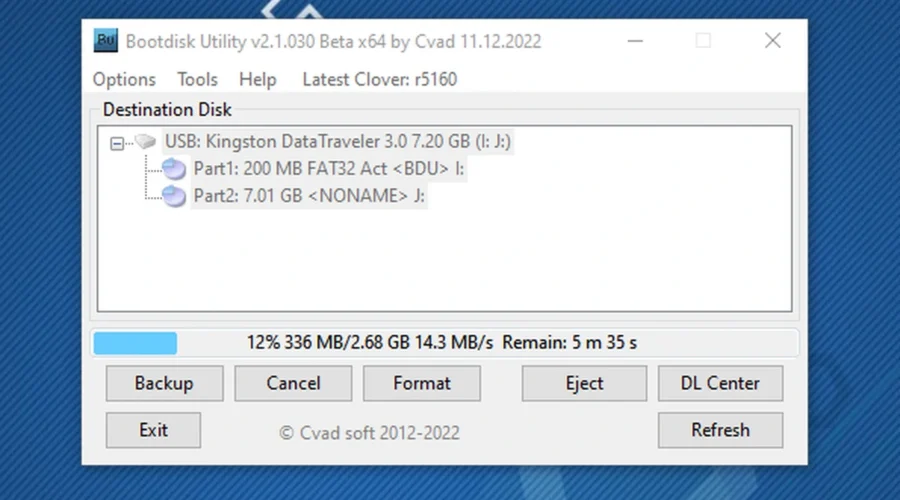Click the Bootdisk Utility app icon in title bar

click(x=106, y=41)
